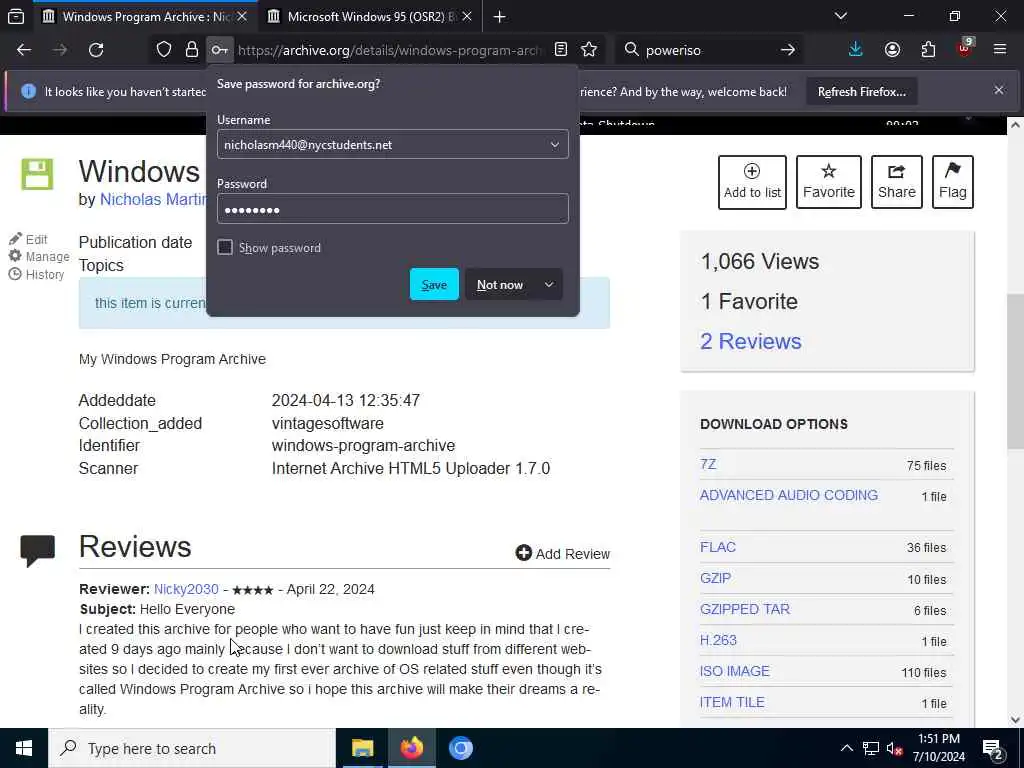Open the tracking protection shield icon
This screenshot has height=768, width=1024.
[164, 50]
